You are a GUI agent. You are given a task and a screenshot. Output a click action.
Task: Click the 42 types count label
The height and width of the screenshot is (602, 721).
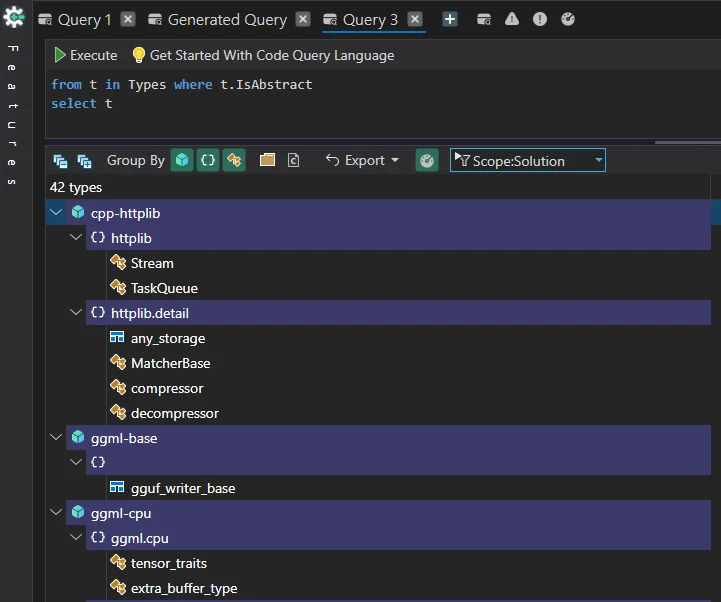pos(76,188)
